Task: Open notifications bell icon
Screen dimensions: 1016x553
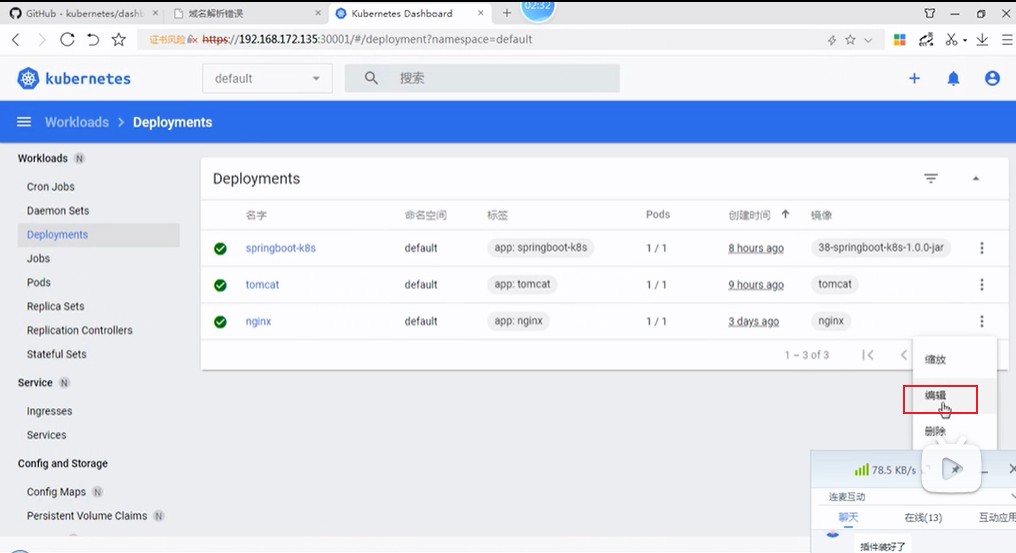Action: tap(953, 78)
